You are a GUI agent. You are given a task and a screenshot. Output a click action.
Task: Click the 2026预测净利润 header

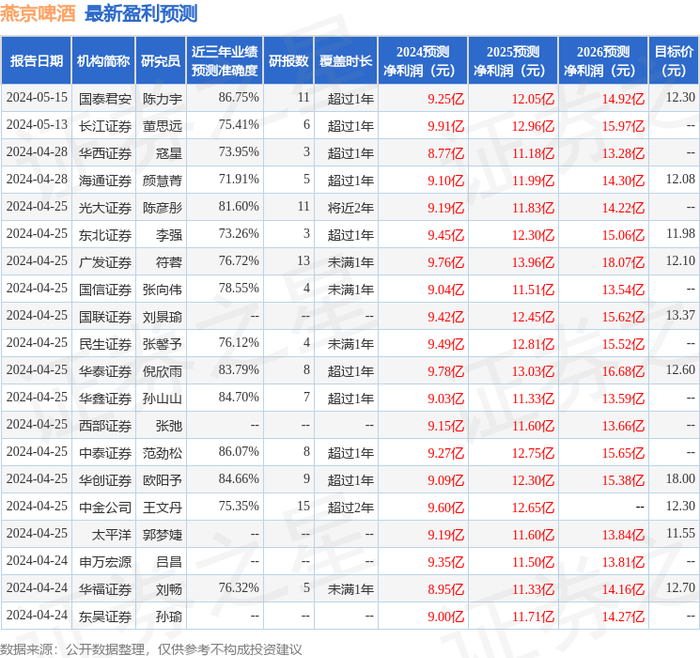point(603,61)
